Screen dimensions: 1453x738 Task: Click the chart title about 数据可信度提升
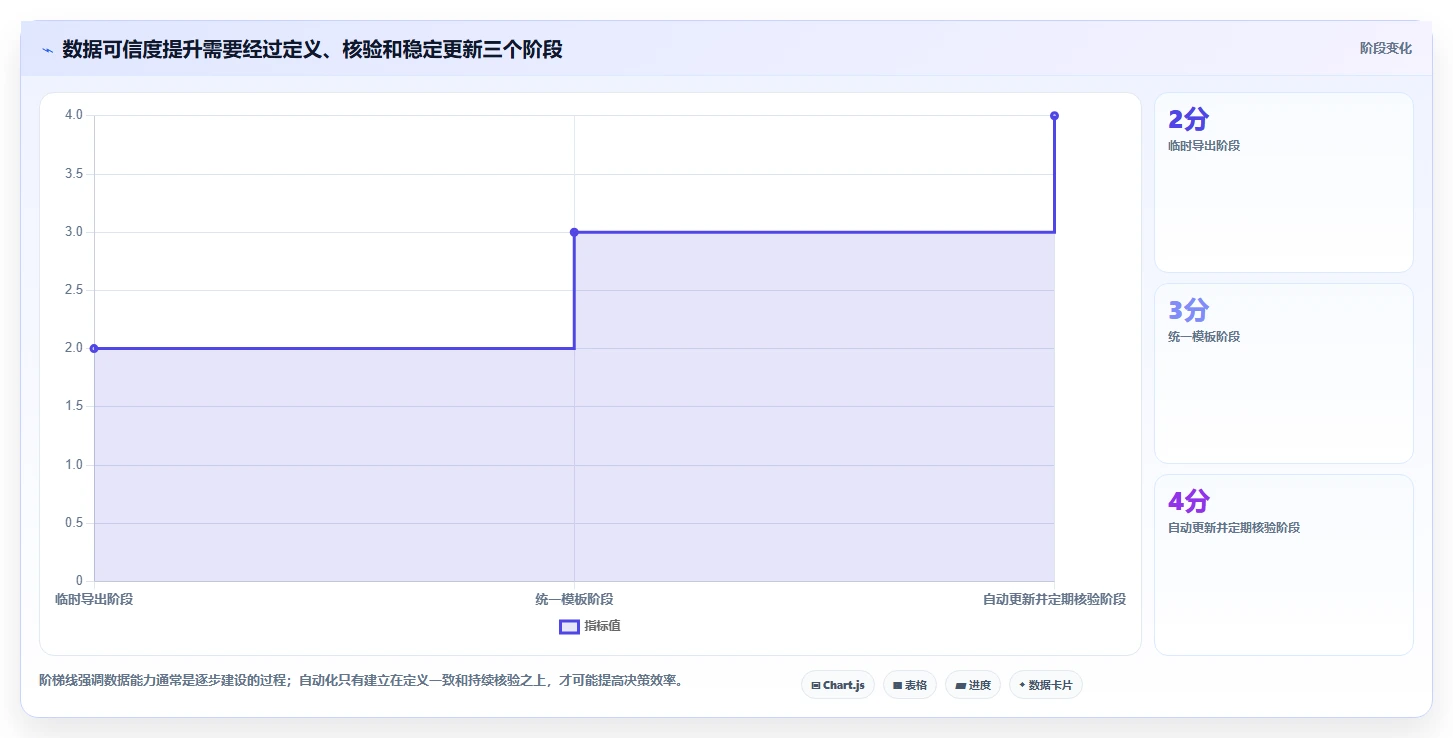click(x=312, y=49)
